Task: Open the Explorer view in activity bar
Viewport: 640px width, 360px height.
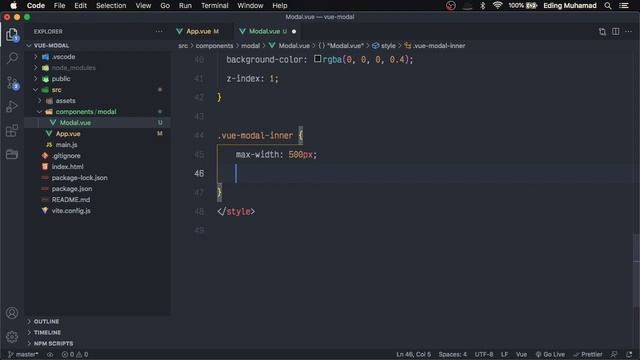Action: point(12,35)
